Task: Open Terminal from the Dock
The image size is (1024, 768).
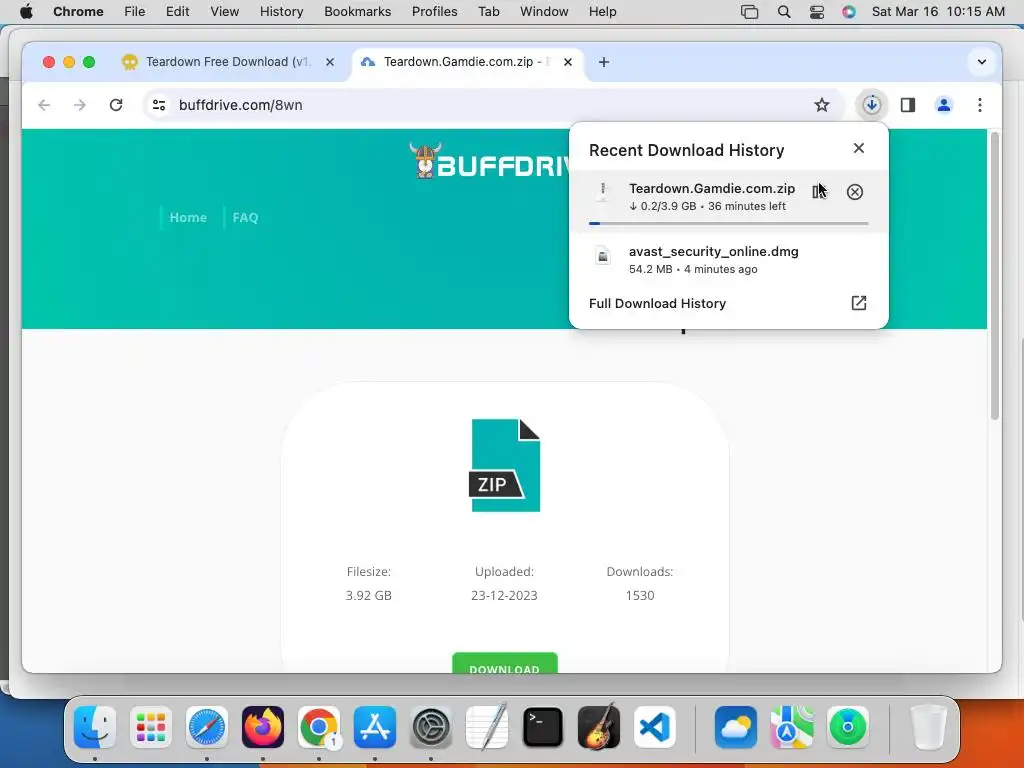Action: point(543,727)
